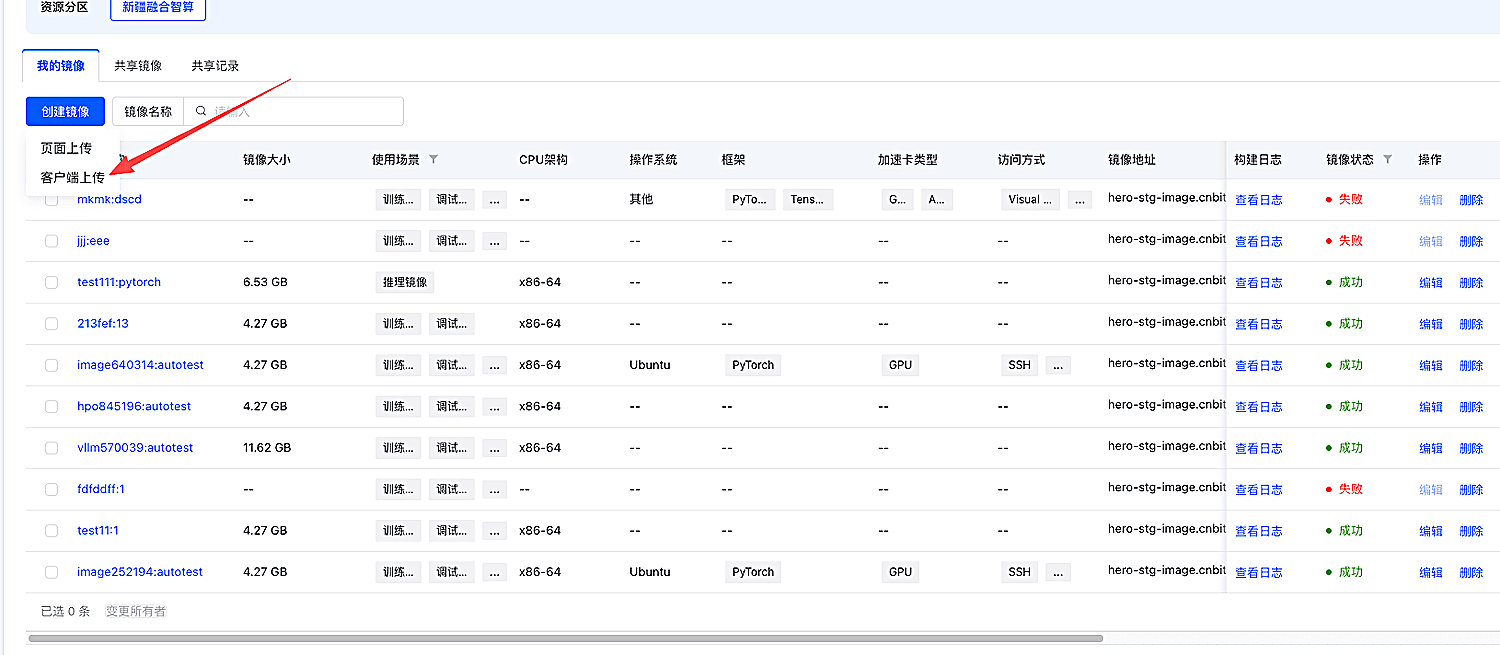Viewport: 1500px width, 655px height.
Task: Open the vllm570039:autotest image link
Action: tap(135, 447)
